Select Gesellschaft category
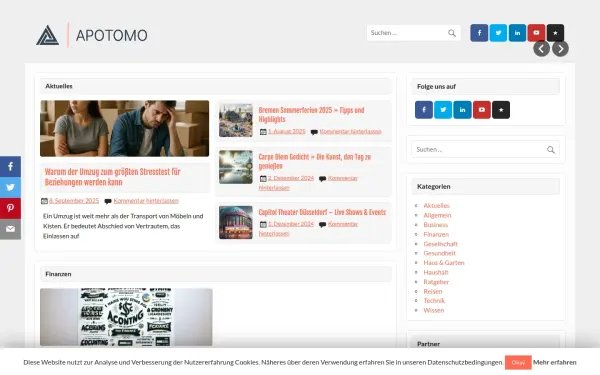The height and width of the screenshot is (375, 600). (x=440, y=244)
